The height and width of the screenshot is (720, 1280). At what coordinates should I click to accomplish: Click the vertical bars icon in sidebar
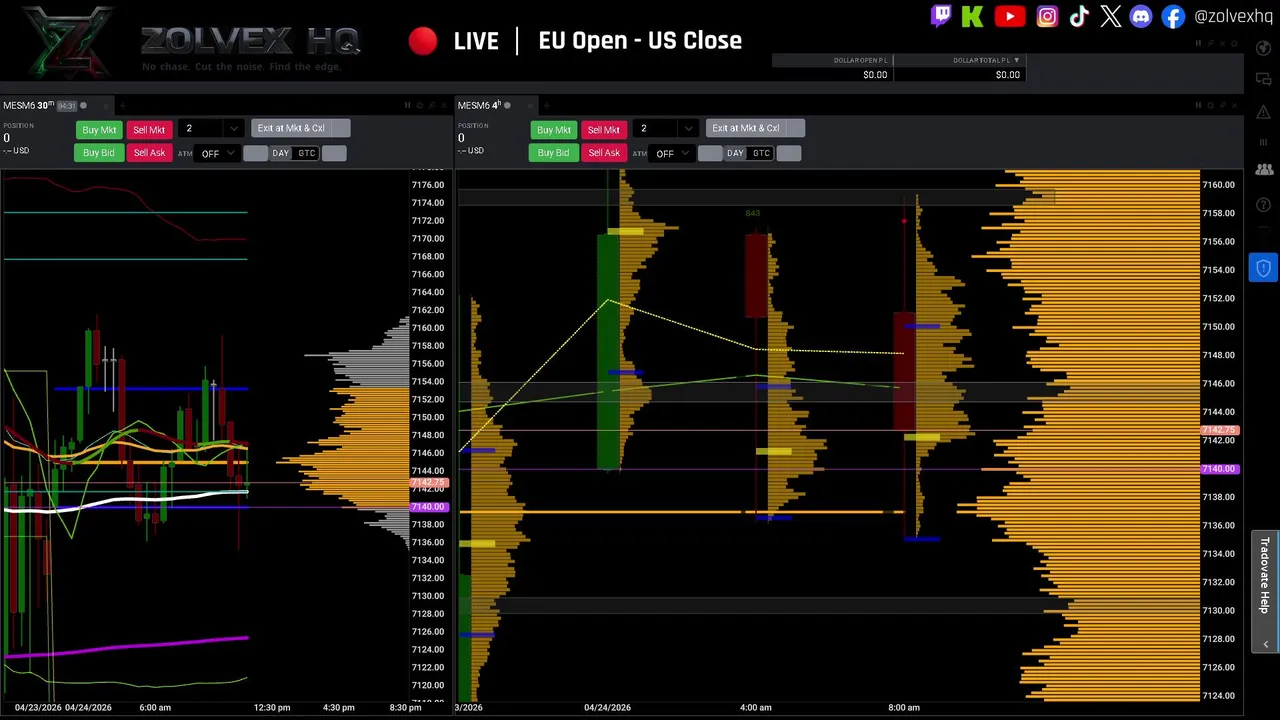(x=1263, y=142)
